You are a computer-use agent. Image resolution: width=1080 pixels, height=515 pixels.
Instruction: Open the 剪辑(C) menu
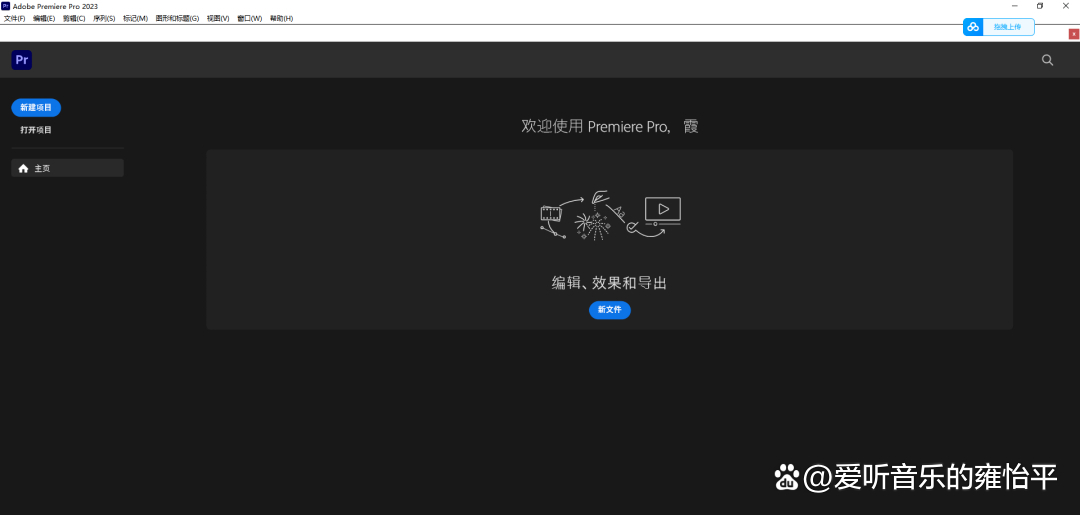click(x=74, y=19)
